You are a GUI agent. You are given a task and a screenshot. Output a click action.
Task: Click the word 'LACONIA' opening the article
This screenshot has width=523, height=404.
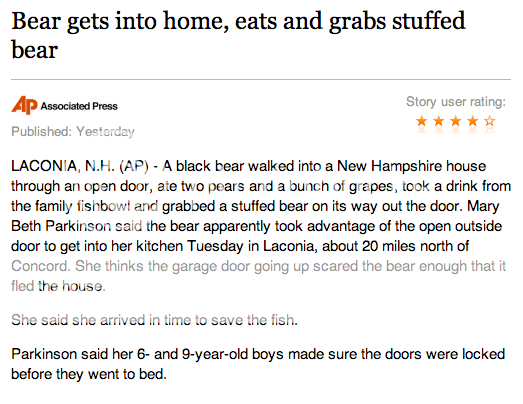tap(44, 166)
